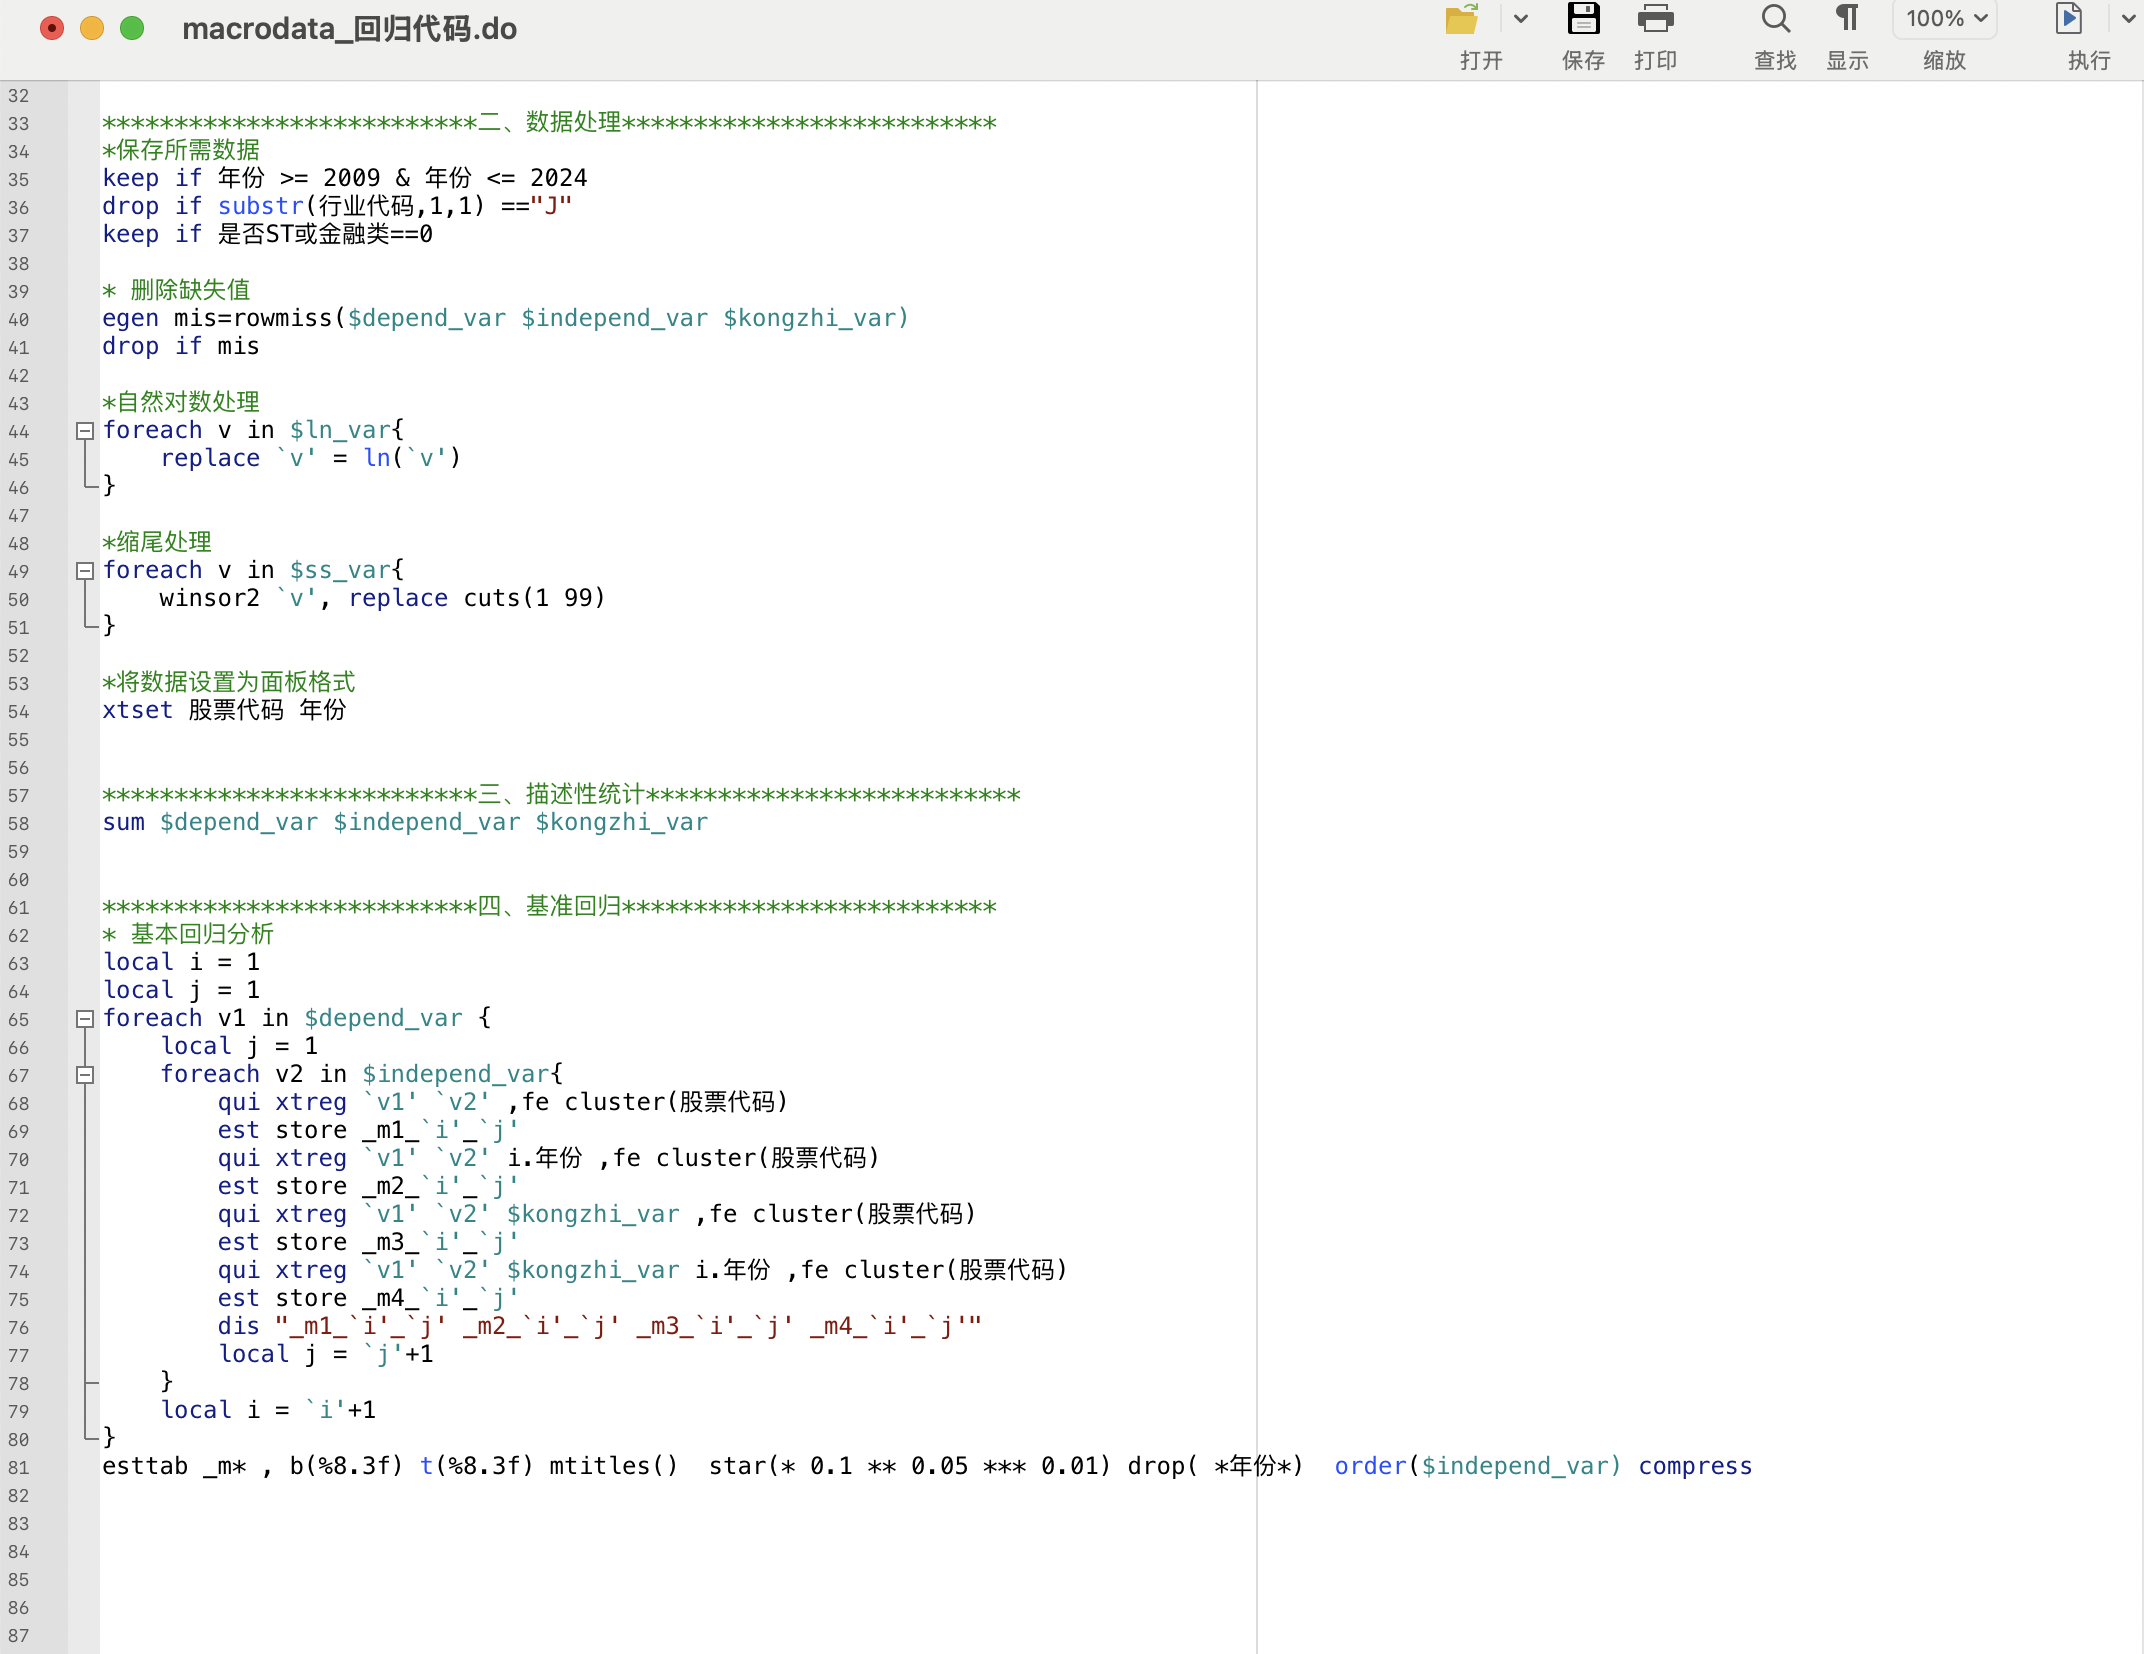Click the red close window button
Image resolution: width=2144 pixels, height=1654 pixels.
52,28
